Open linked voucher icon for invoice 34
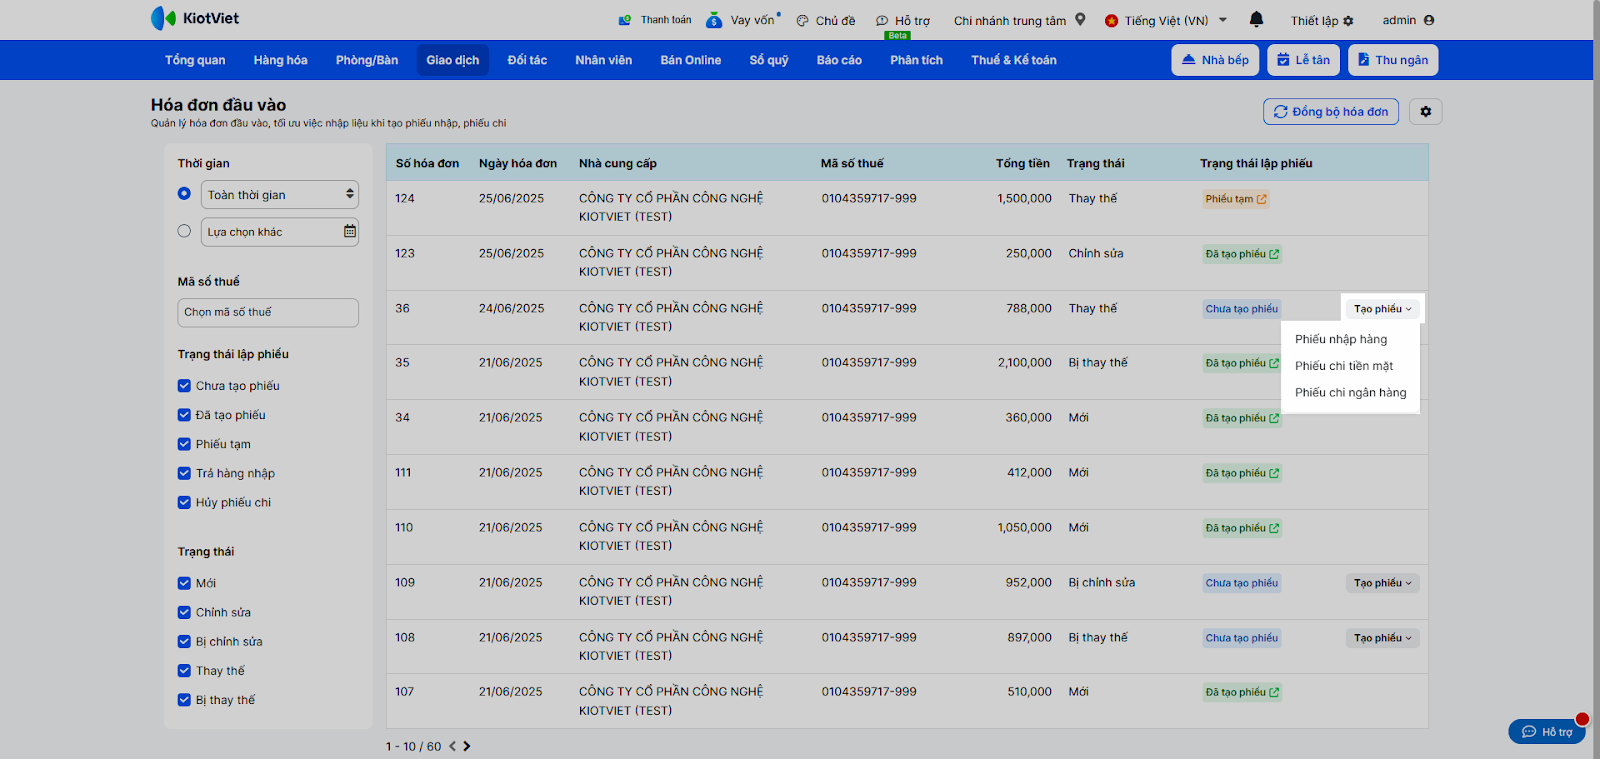Viewport: 1600px width, 759px height. 1274,418
